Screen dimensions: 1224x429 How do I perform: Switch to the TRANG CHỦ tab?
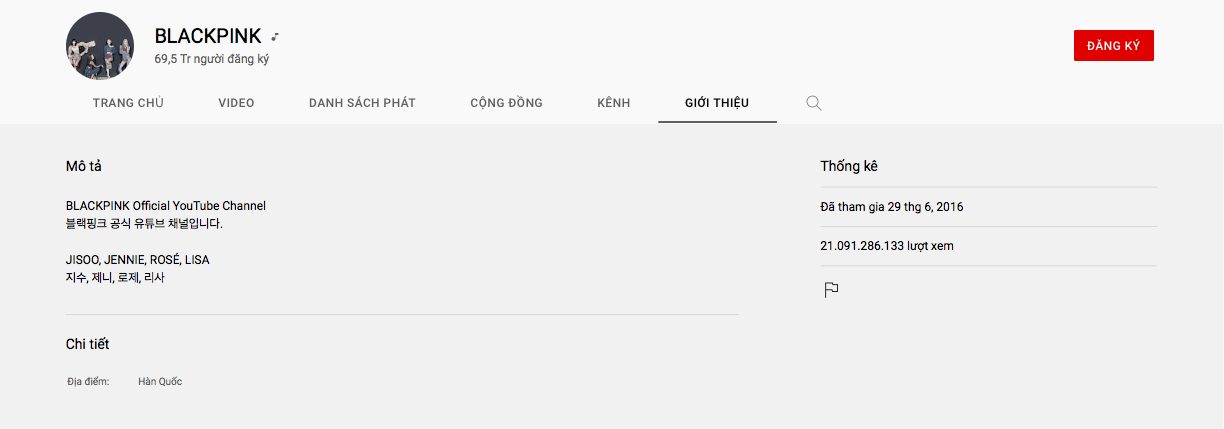point(128,103)
